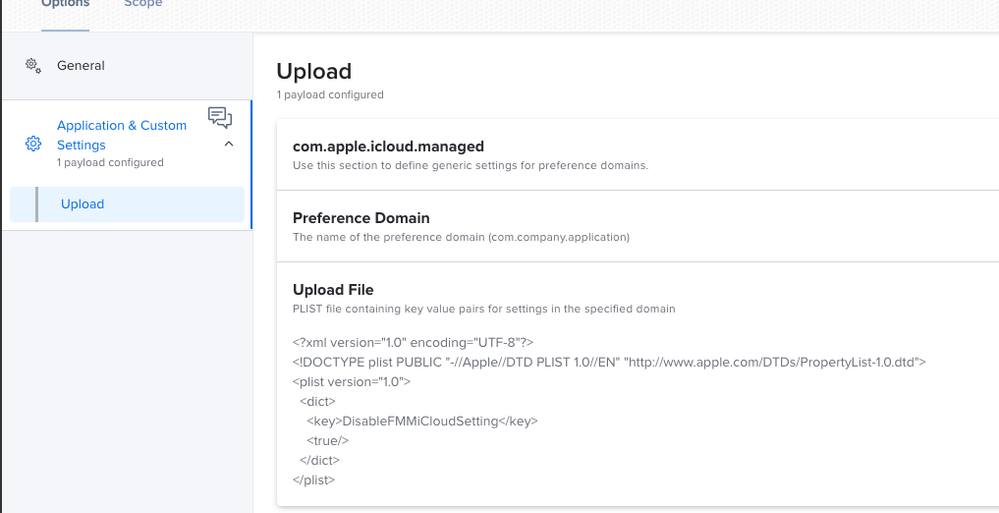Click the true value line
Viewport: 999px width, 513px height.
327,441
